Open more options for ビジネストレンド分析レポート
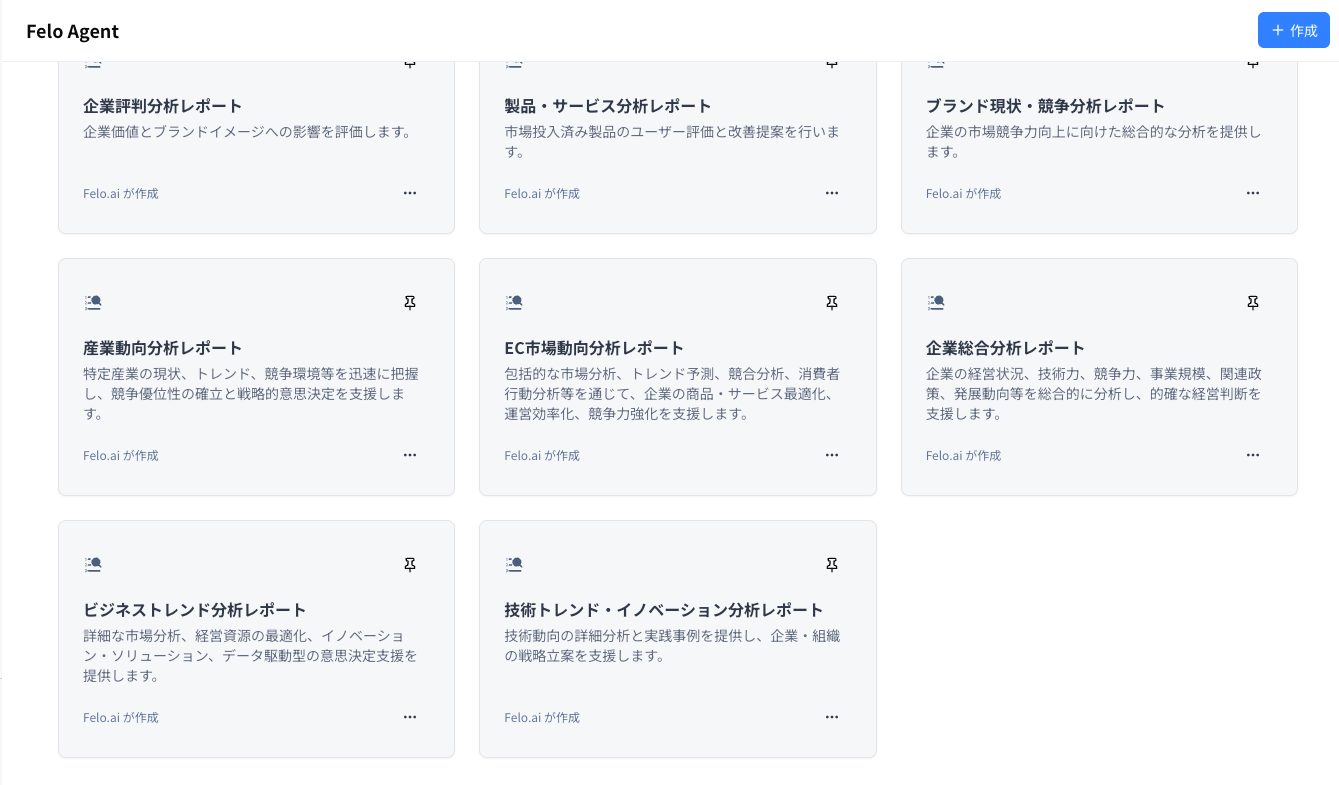 click(x=410, y=717)
